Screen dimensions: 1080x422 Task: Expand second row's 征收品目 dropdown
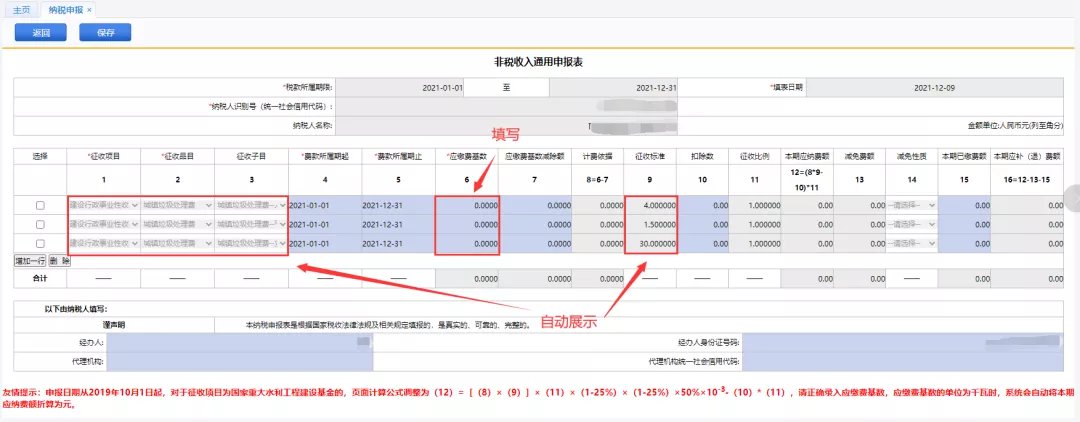177,224
